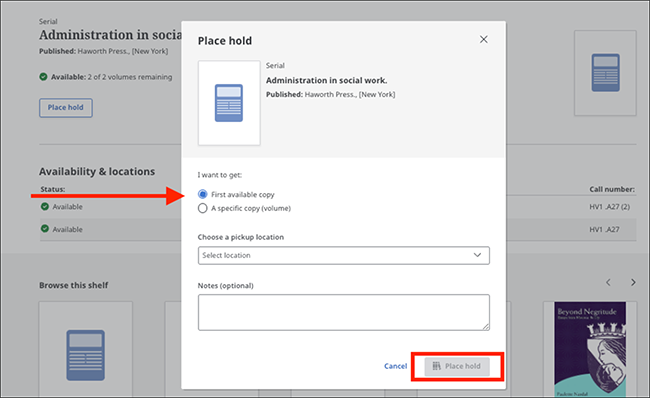Click Place hold button on background page
The height and width of the screenshot is (398, 650).
66,108
